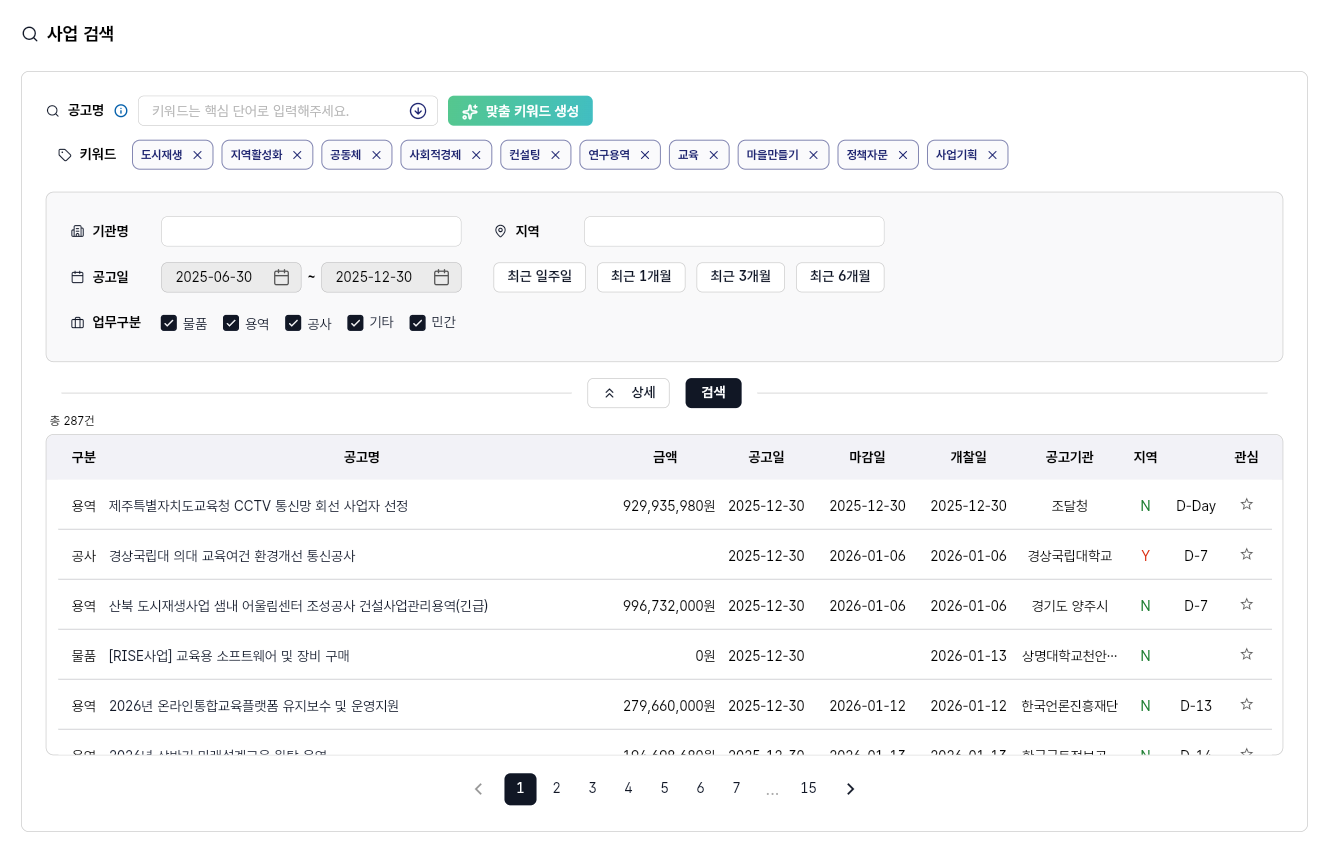Image resolution: width=1323 pixels, height=847 pixels.
Task: Click the sparkle icon on 맞춤 키워드 생성
Action: click(x=470, y=111)
